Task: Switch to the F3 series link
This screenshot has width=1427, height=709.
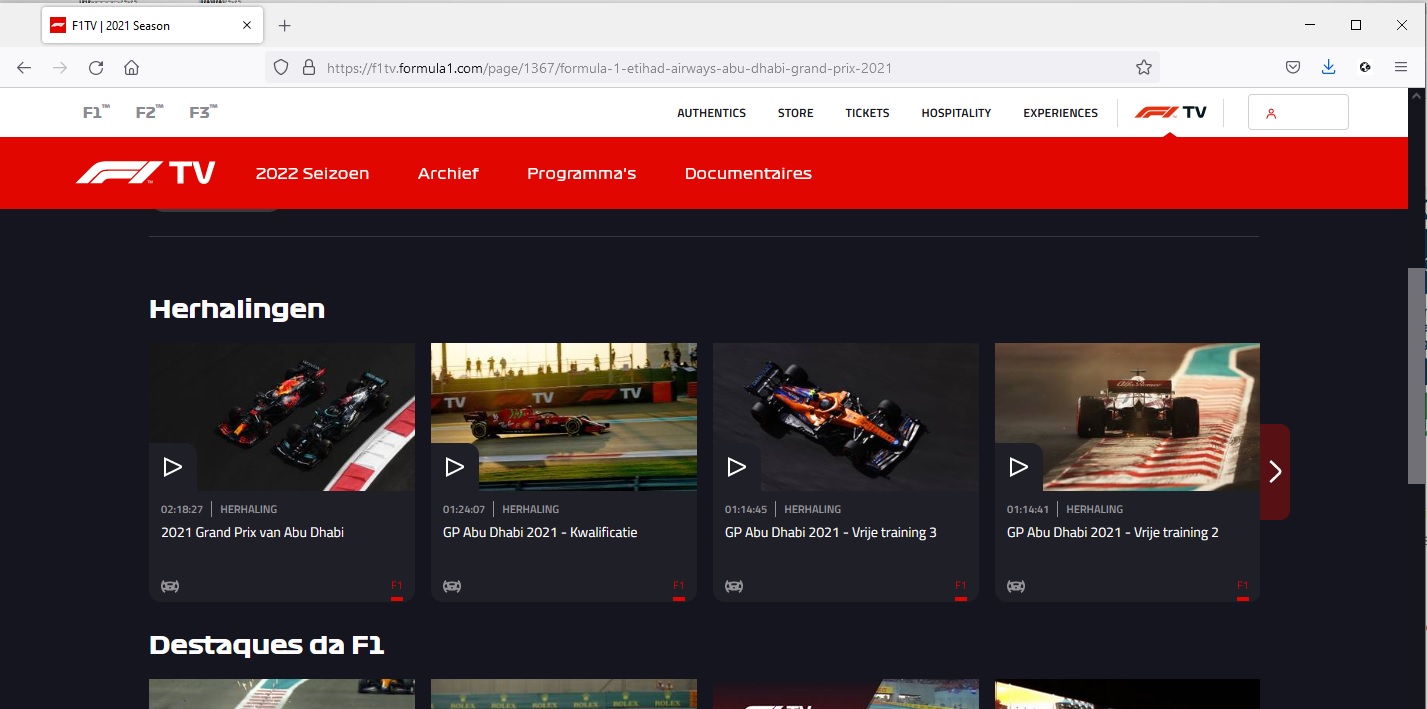Action: pyautogui.click(x=203, y=112)
